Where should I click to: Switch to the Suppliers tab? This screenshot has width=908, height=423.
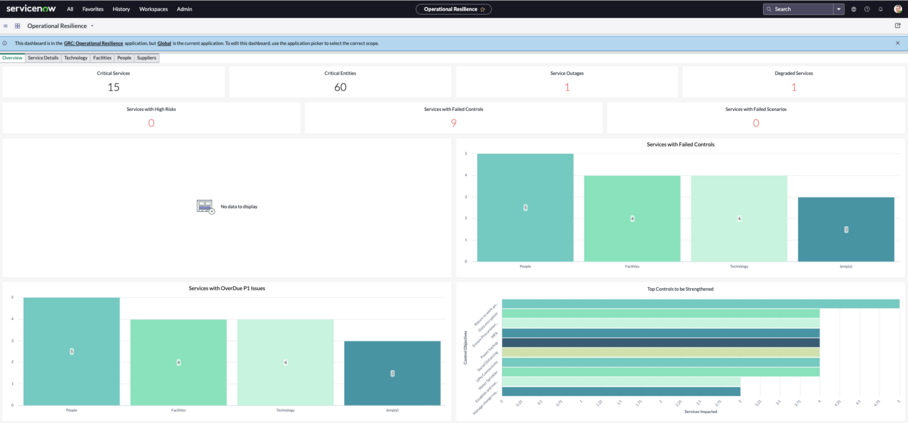click(147, 58)
